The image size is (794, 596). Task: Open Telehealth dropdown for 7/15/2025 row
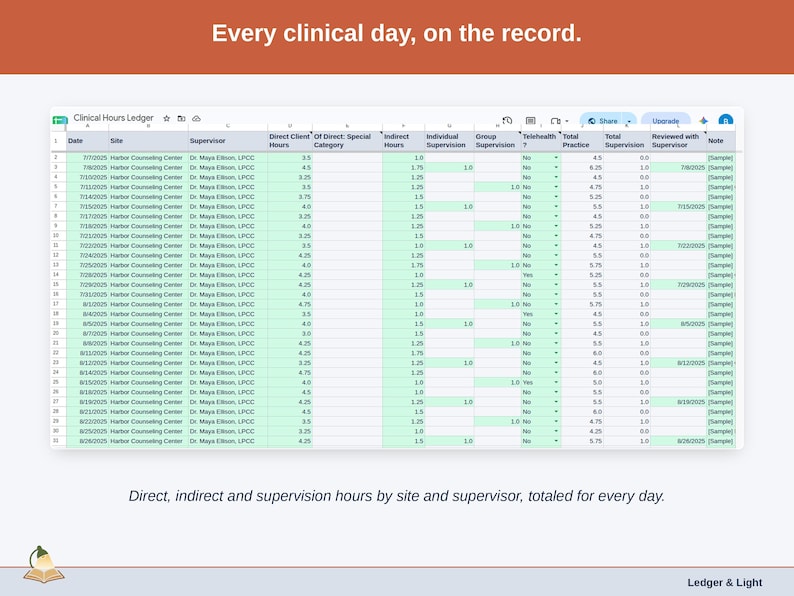click(x=556, y=207)
